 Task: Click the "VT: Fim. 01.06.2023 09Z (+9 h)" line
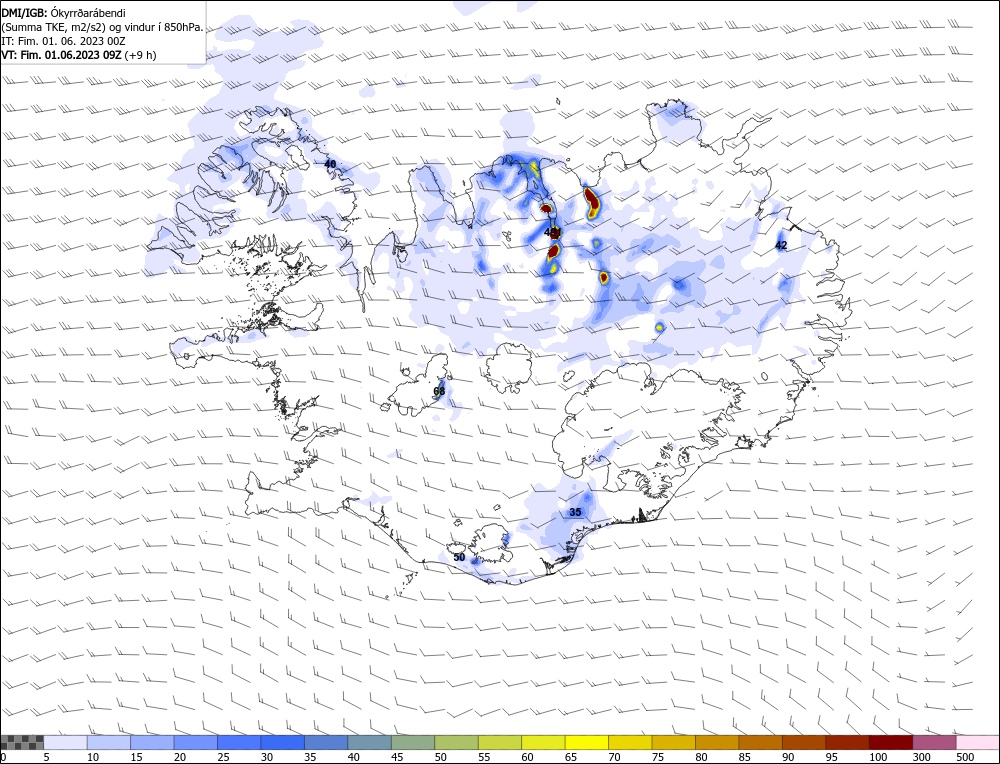click(x=78, y=55)
